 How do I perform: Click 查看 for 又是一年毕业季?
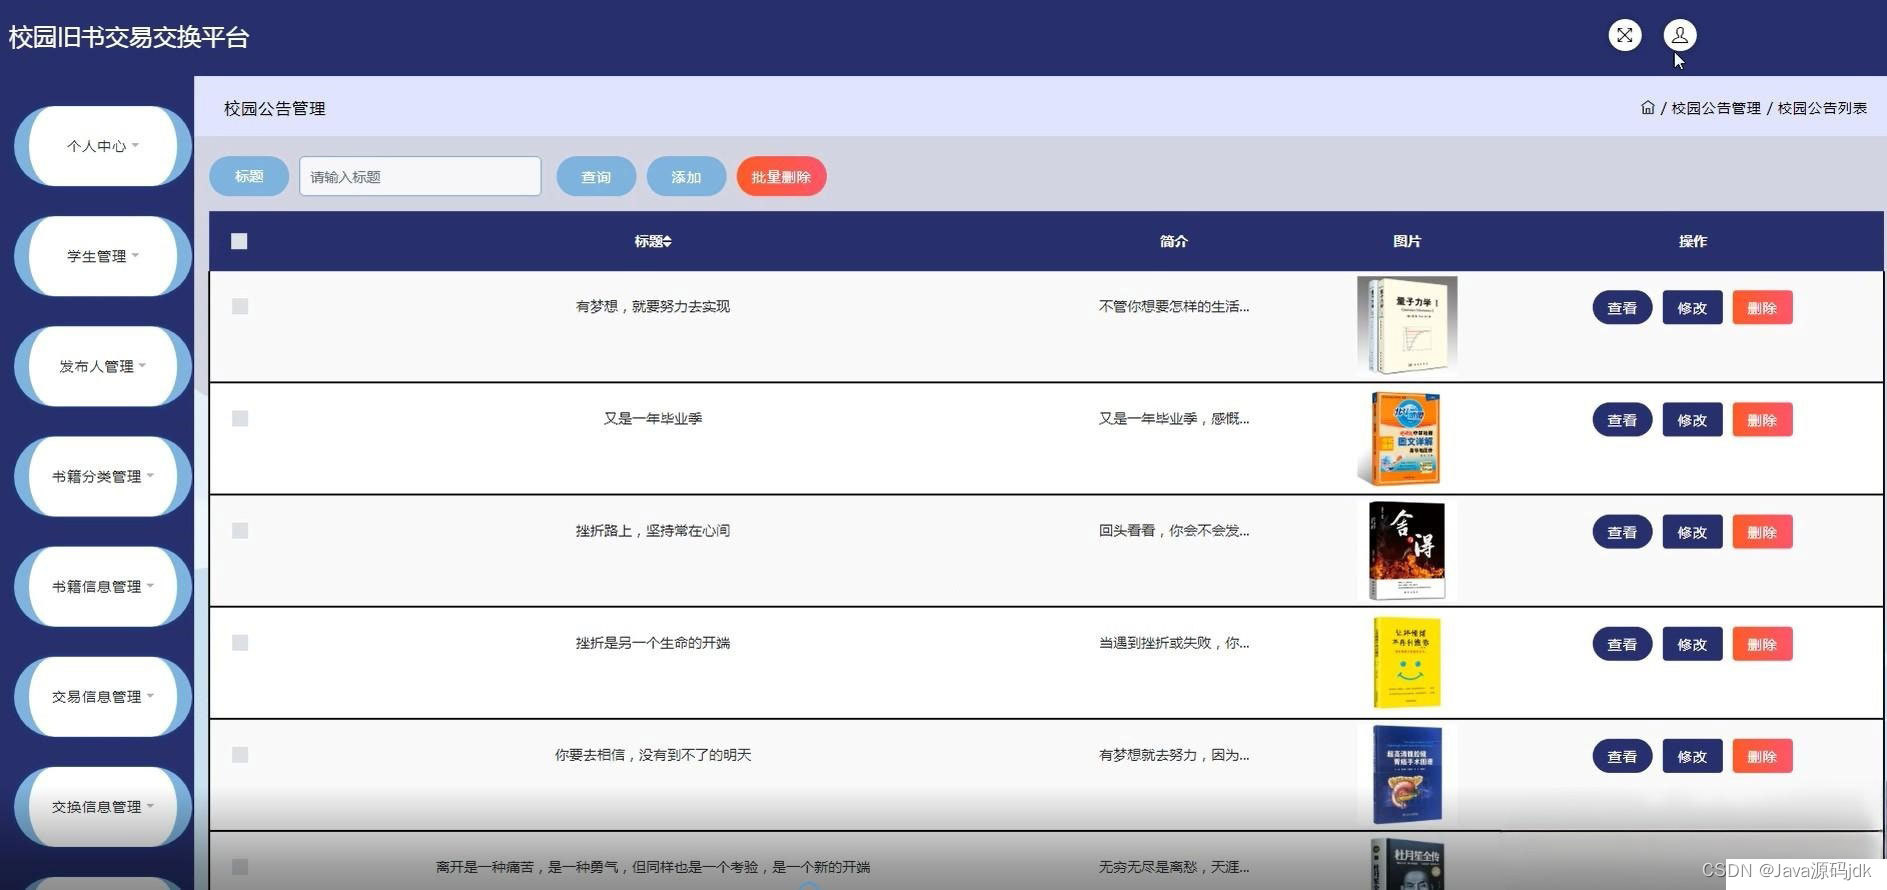1622,420
